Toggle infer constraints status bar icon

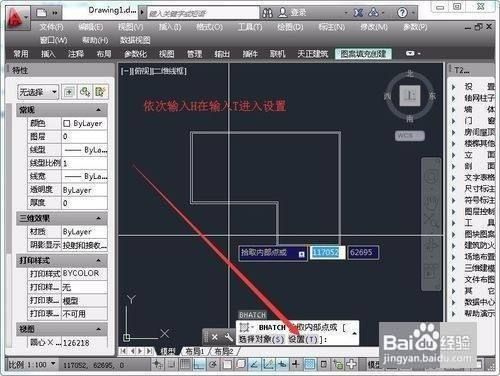157,364
